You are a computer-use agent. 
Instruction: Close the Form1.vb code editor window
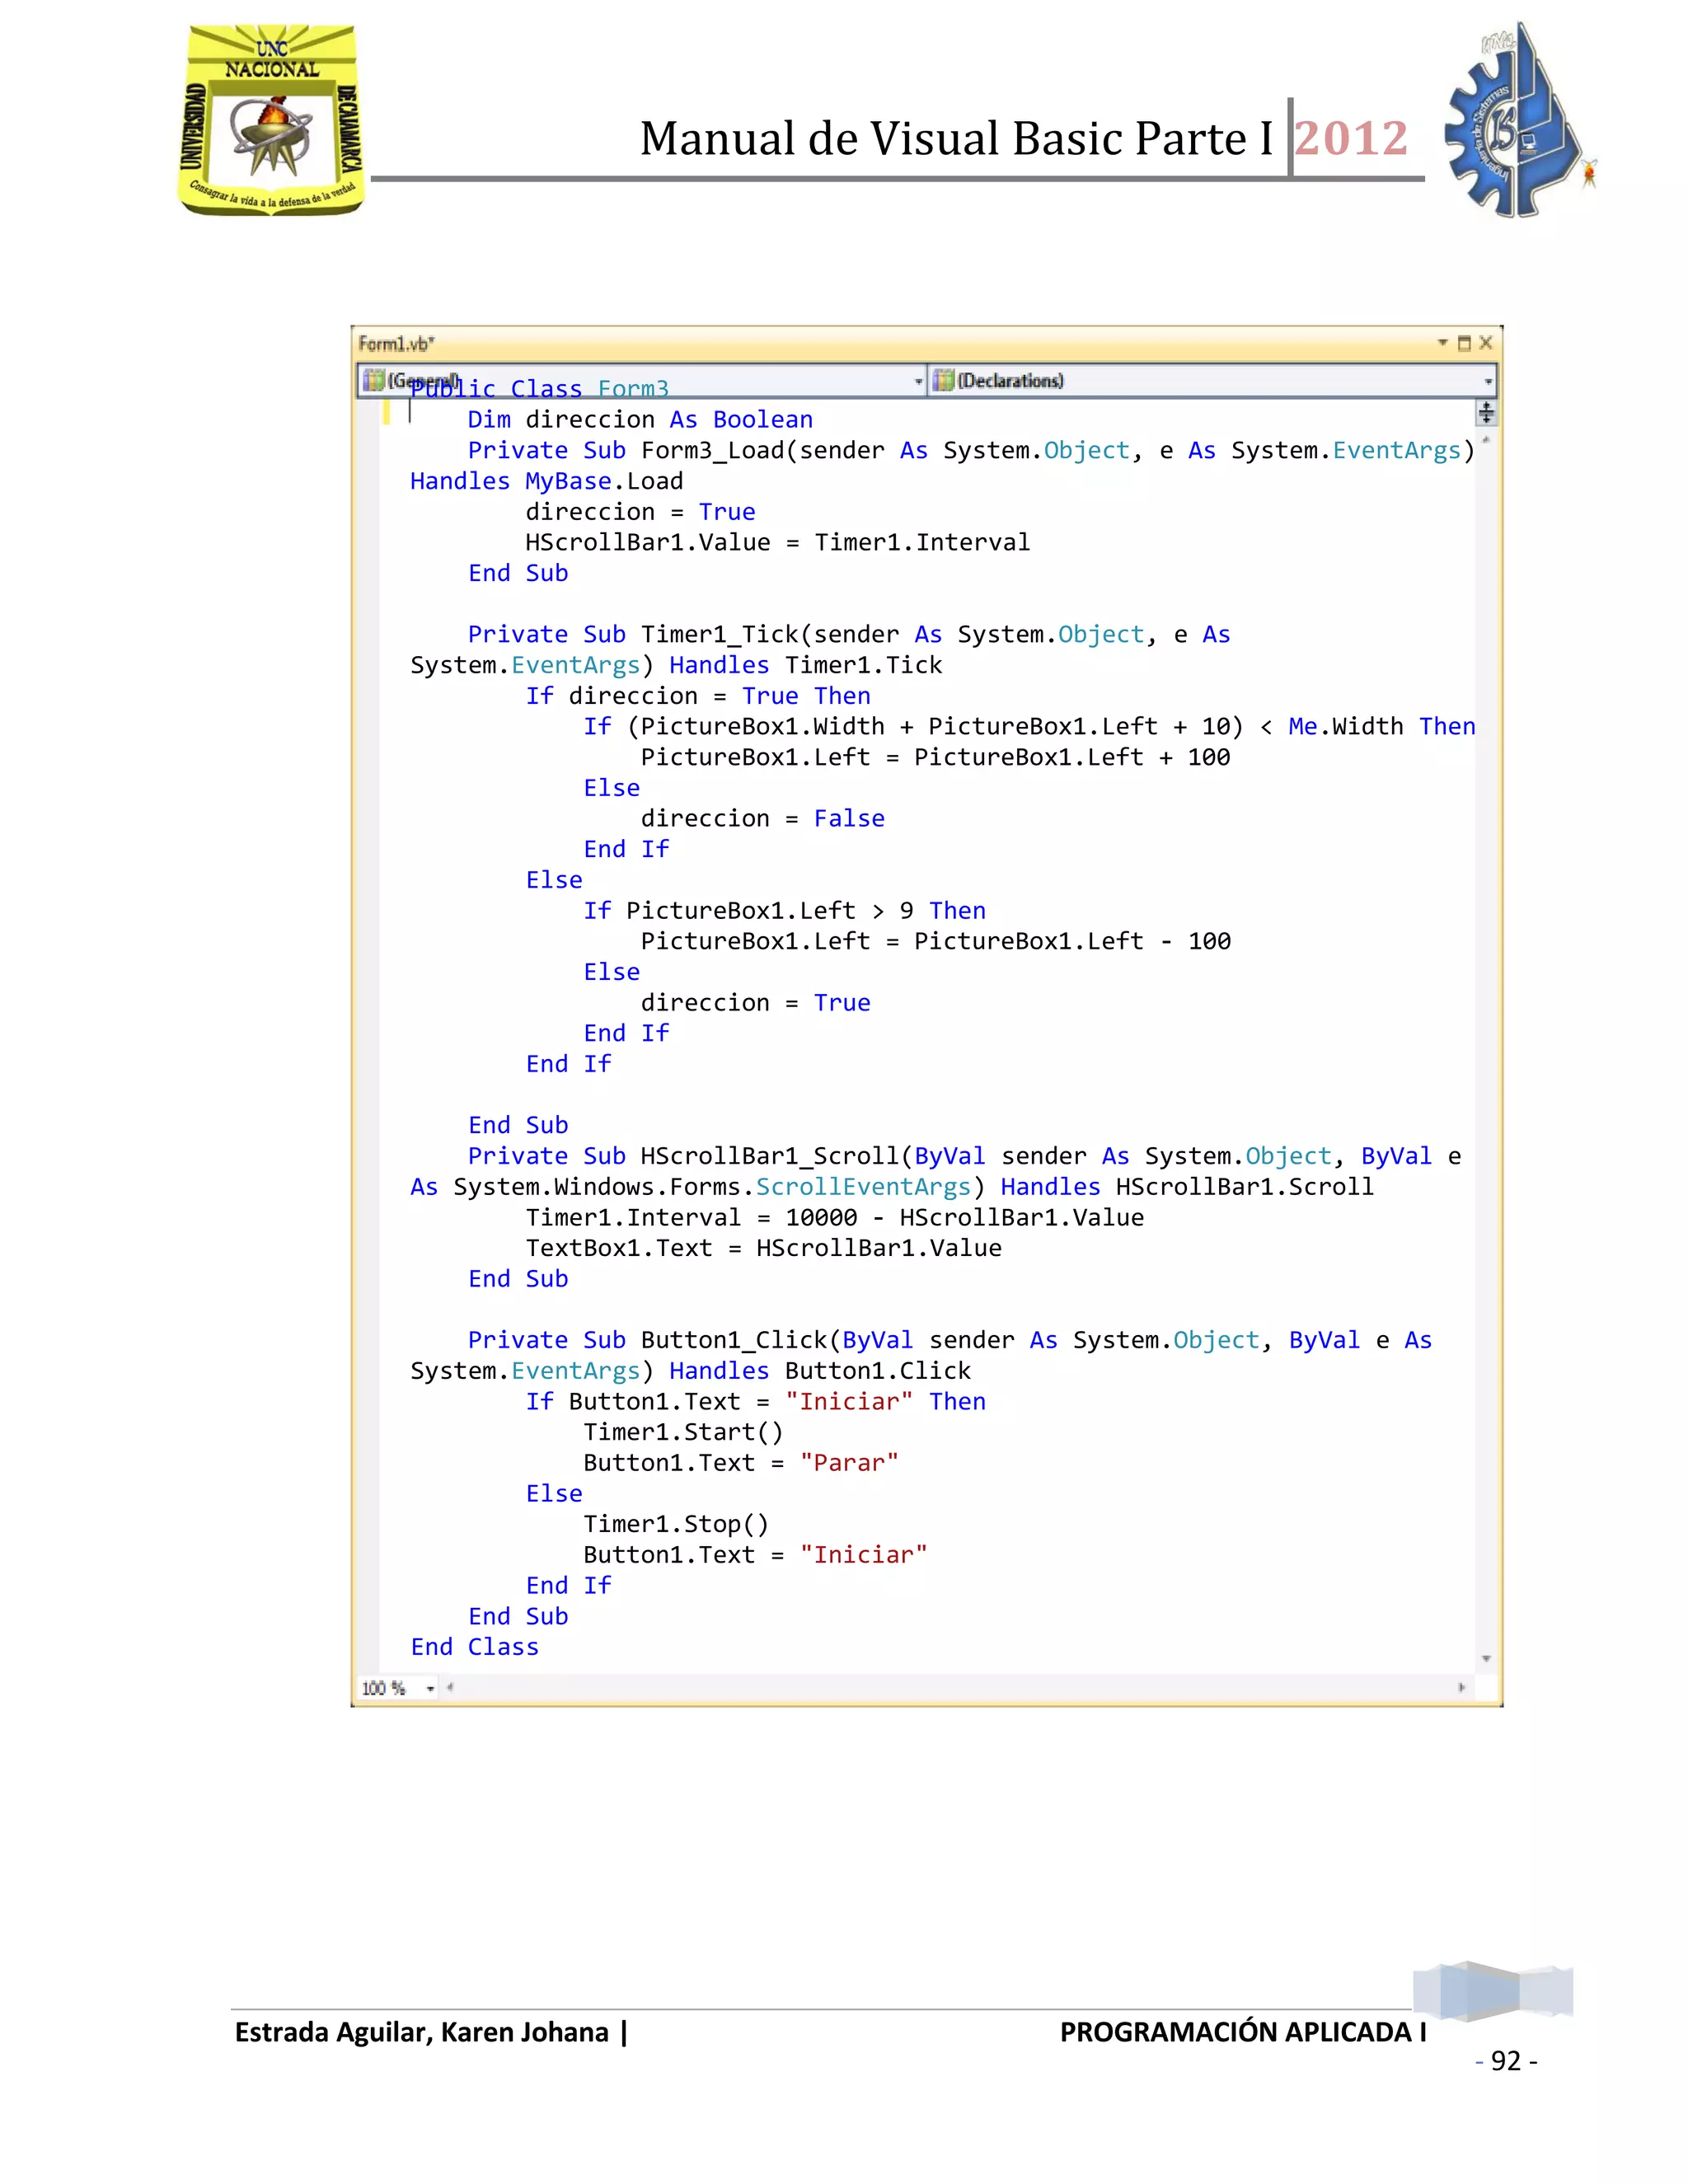click(1486, 343)
